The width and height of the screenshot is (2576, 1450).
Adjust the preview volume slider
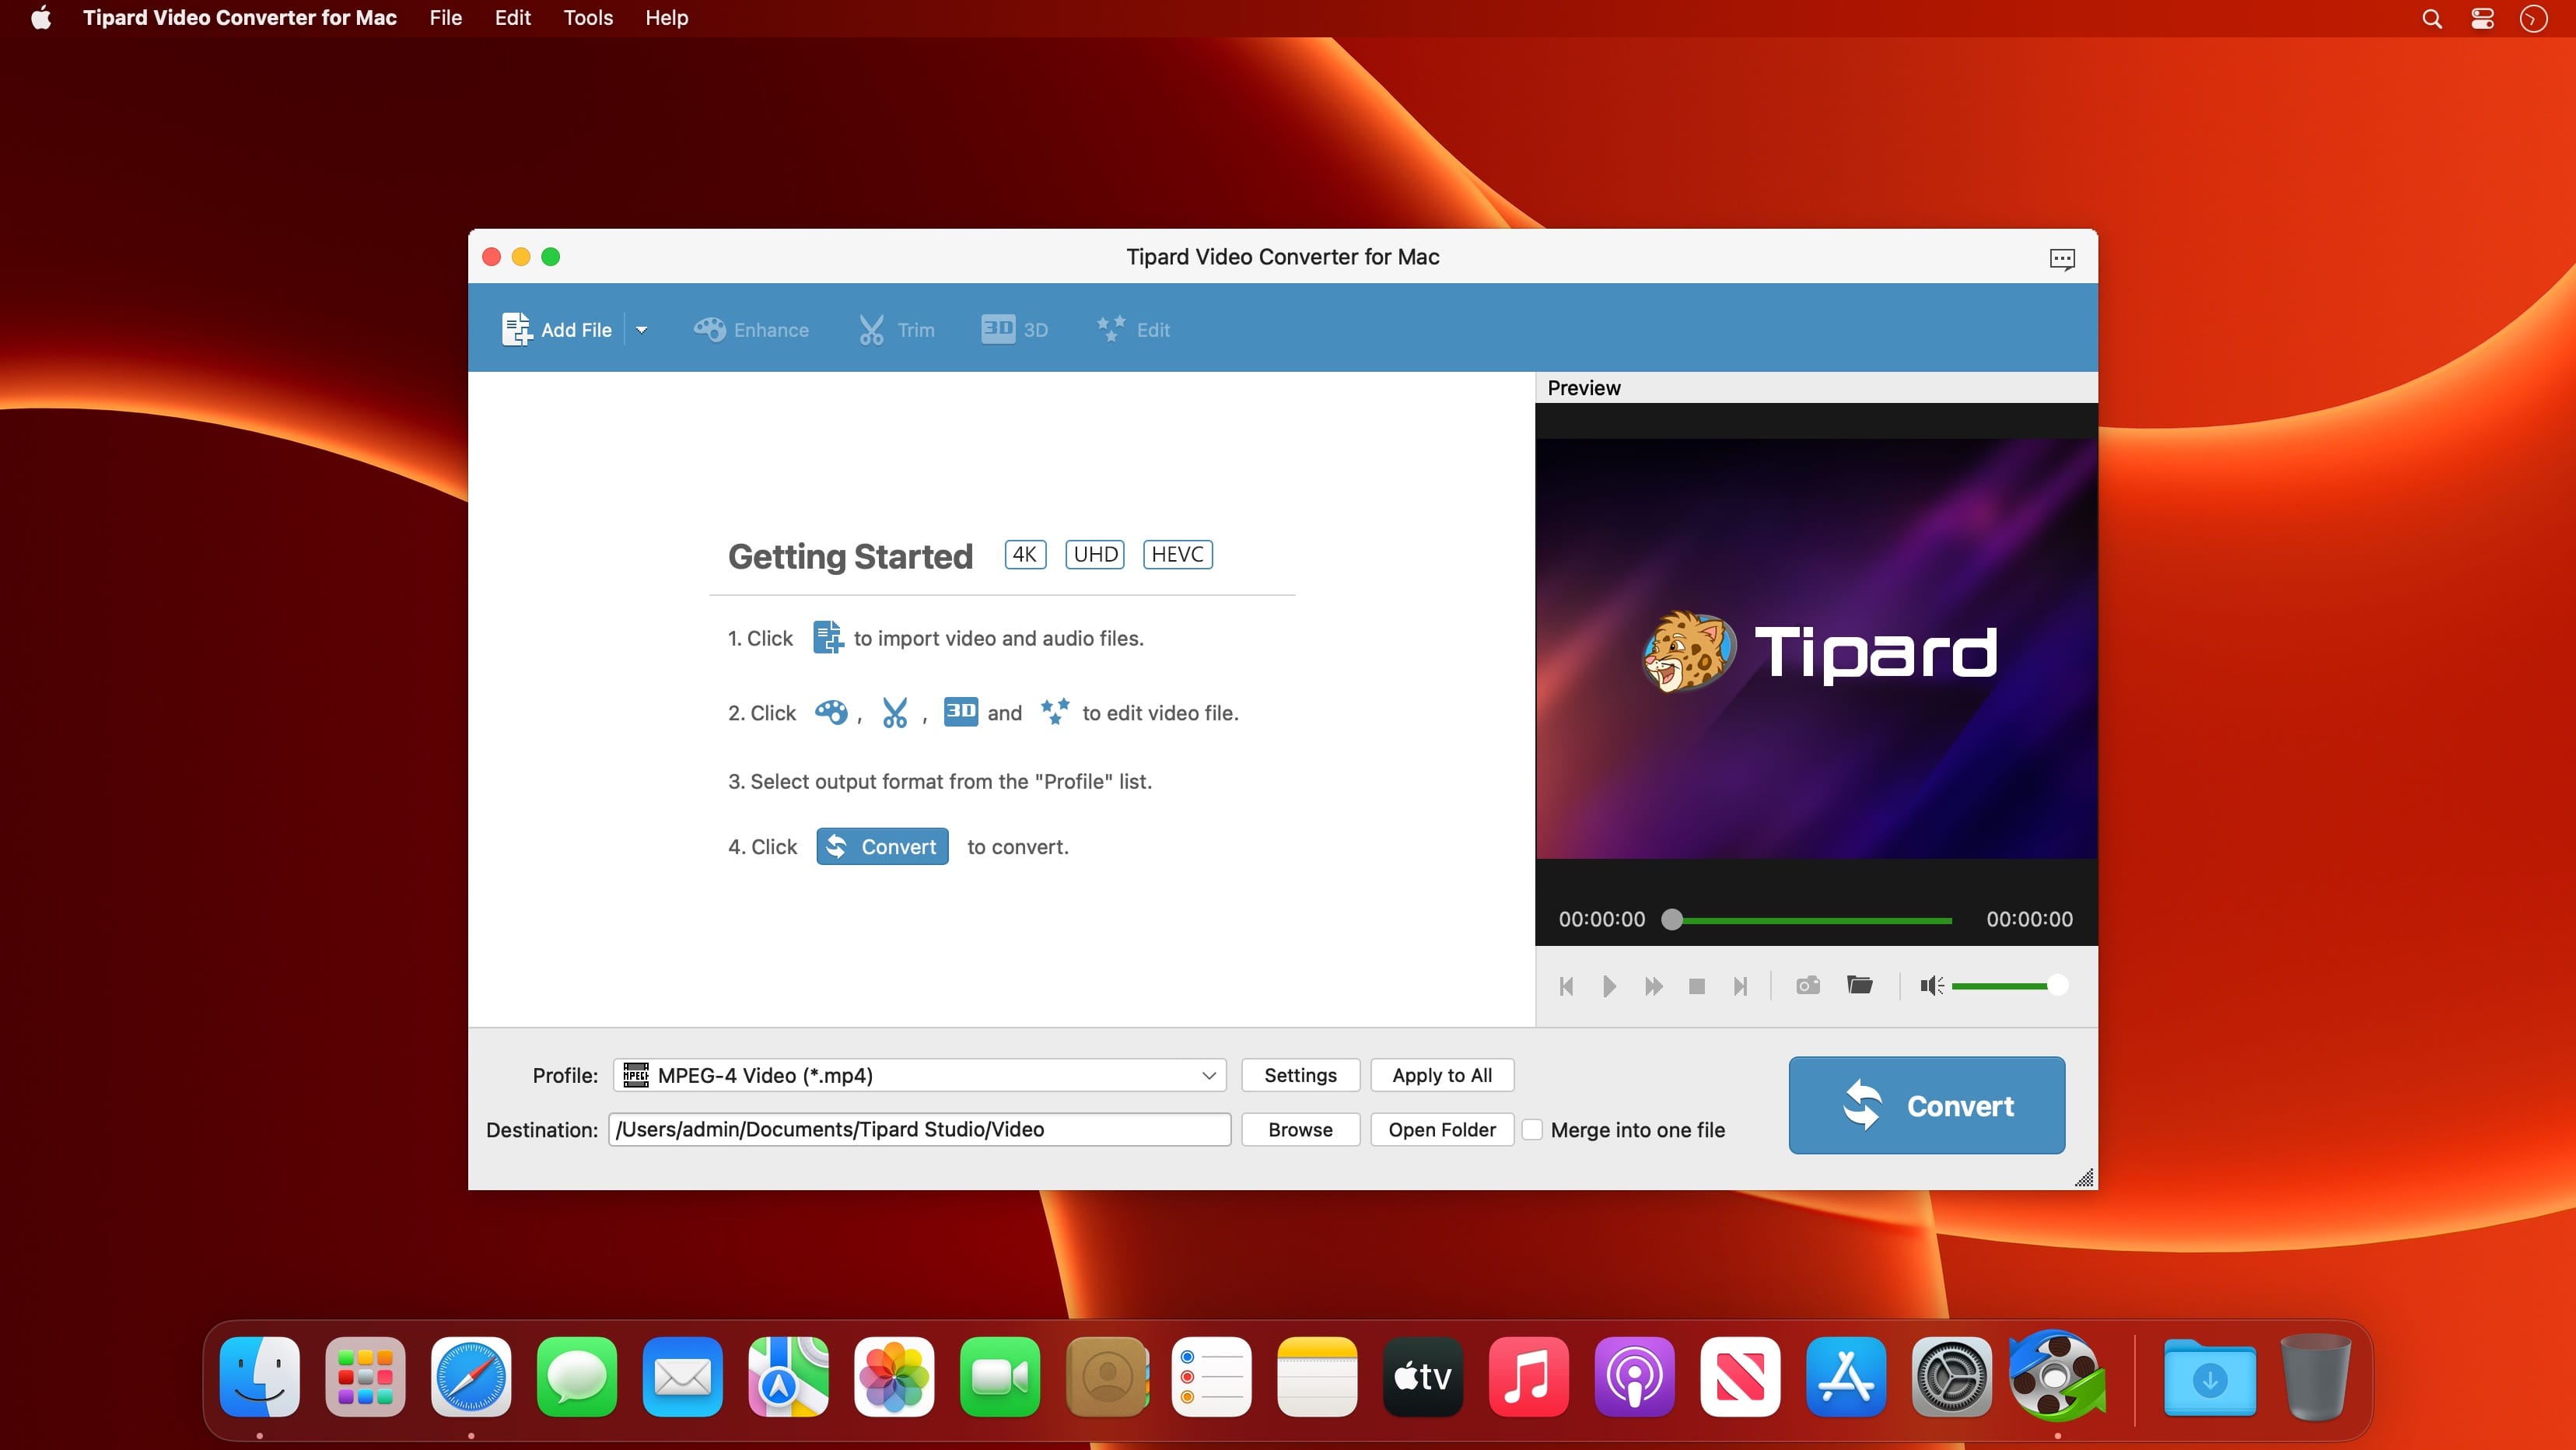[x=2008, y=985]
